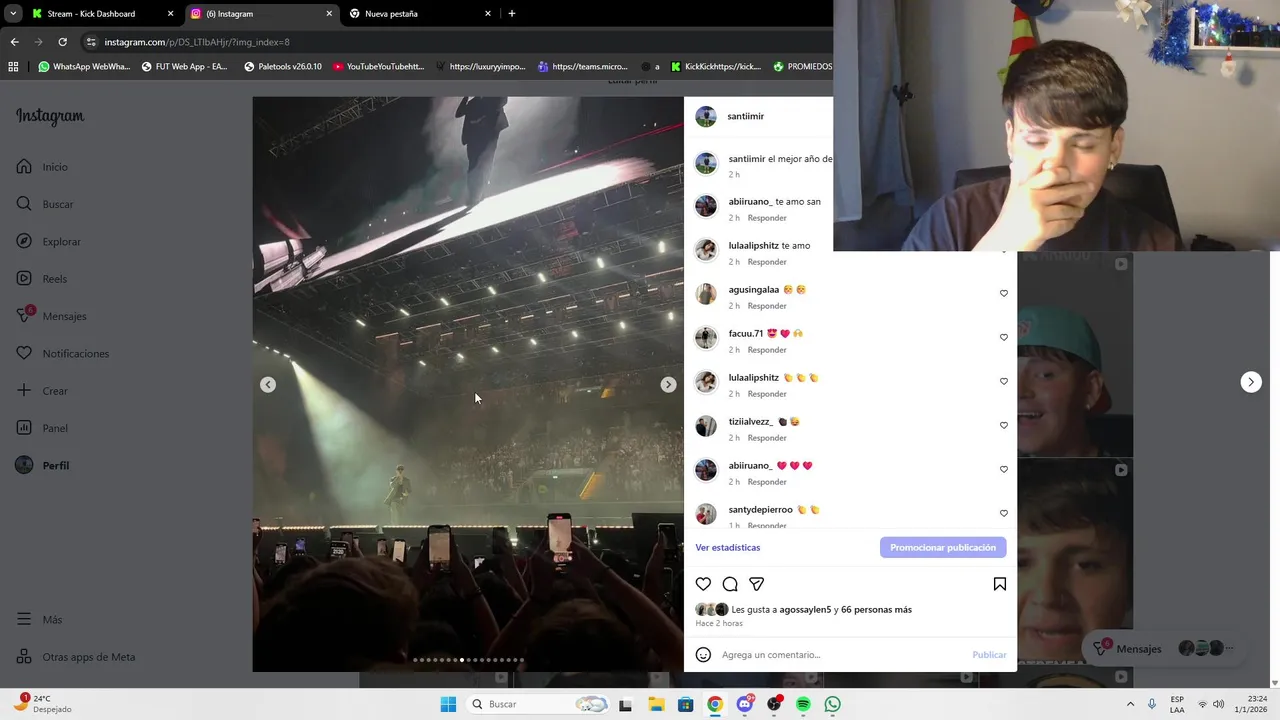Viewport: 1280px width, 720px height.
Task: Share the post with the paper plane icon
Action: [757, 584]
